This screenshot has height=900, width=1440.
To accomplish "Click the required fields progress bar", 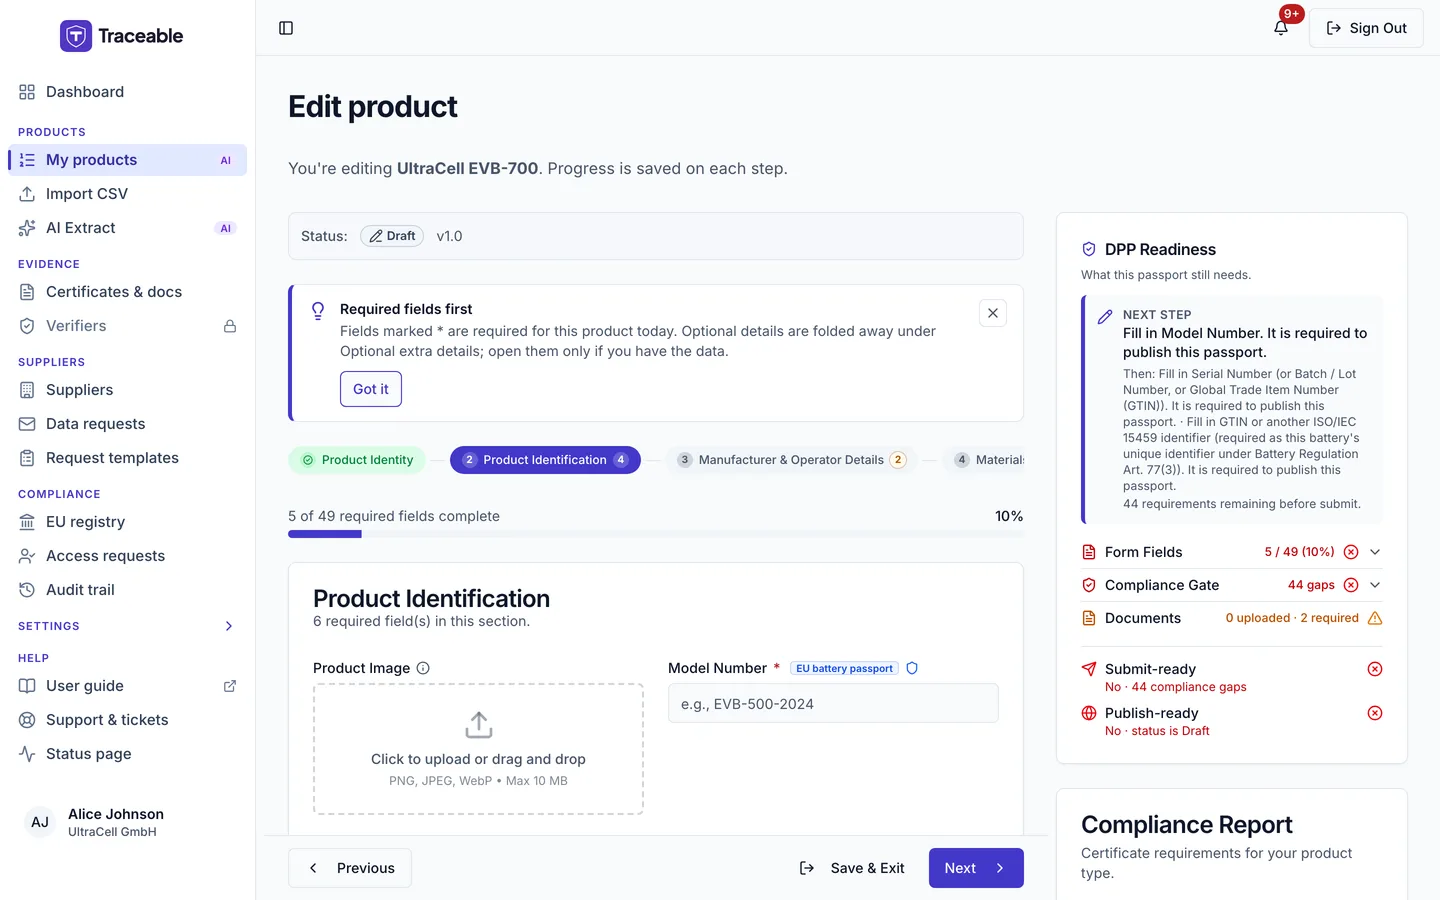I will (x=656, y=534).
